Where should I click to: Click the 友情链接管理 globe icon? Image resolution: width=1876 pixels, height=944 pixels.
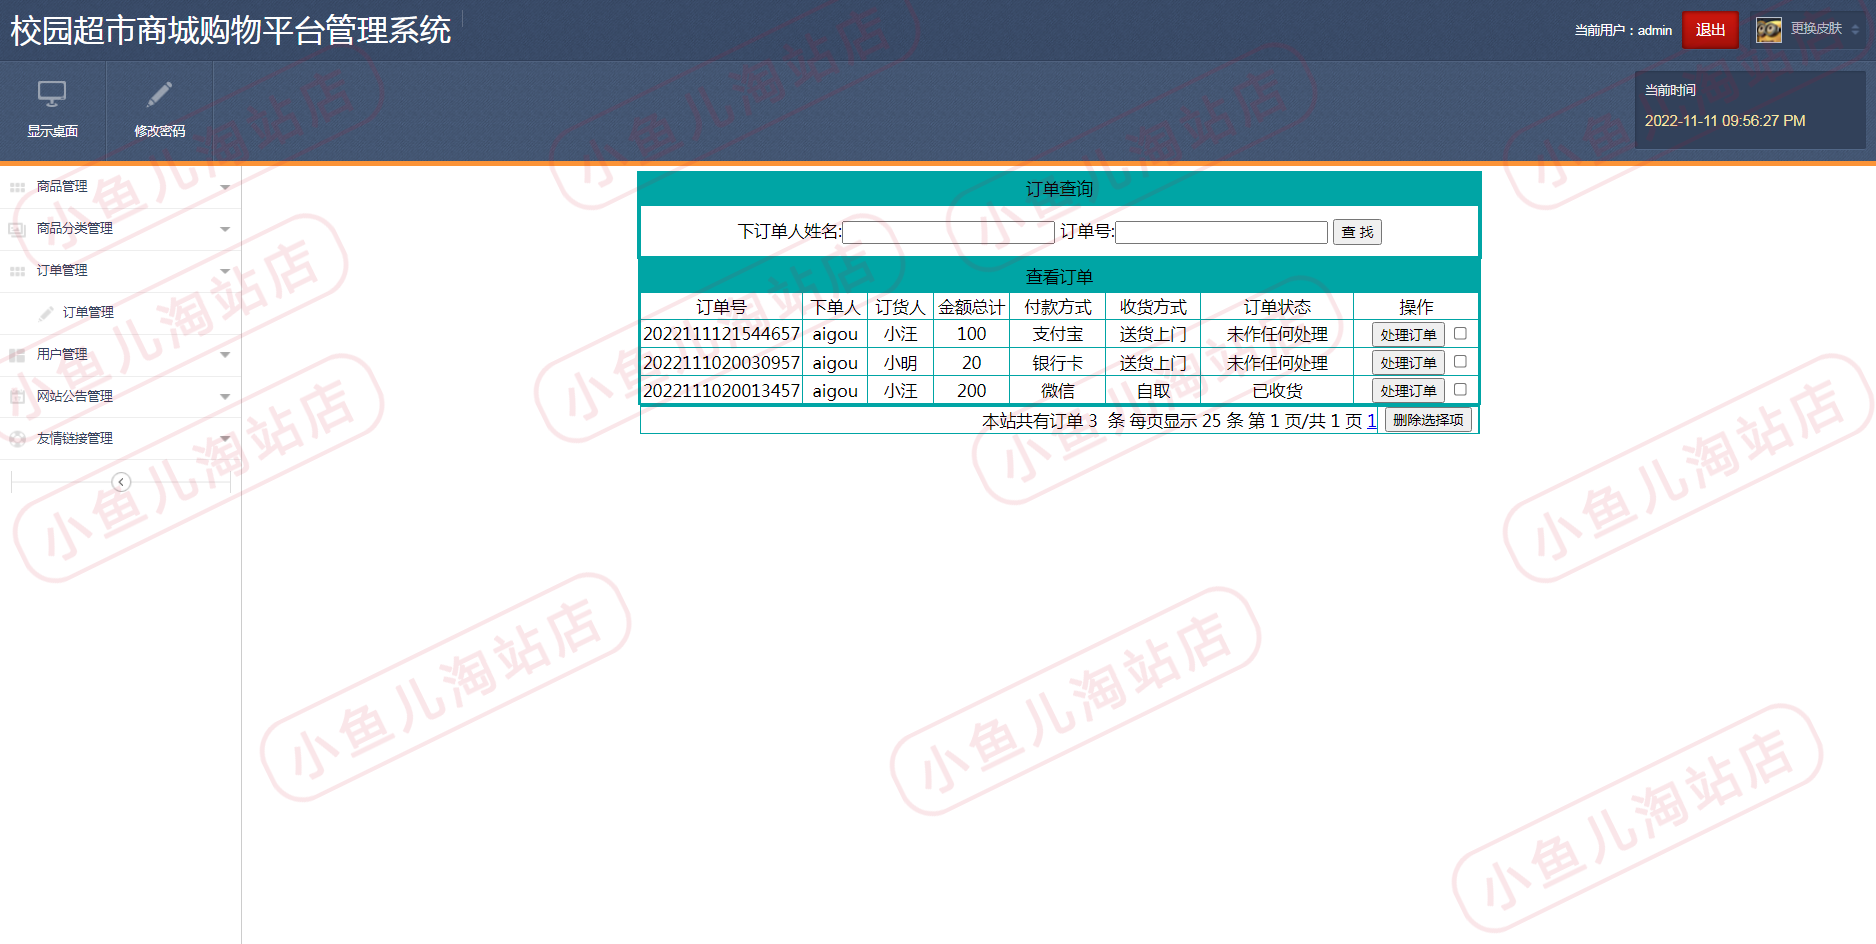tap(17, 439)
